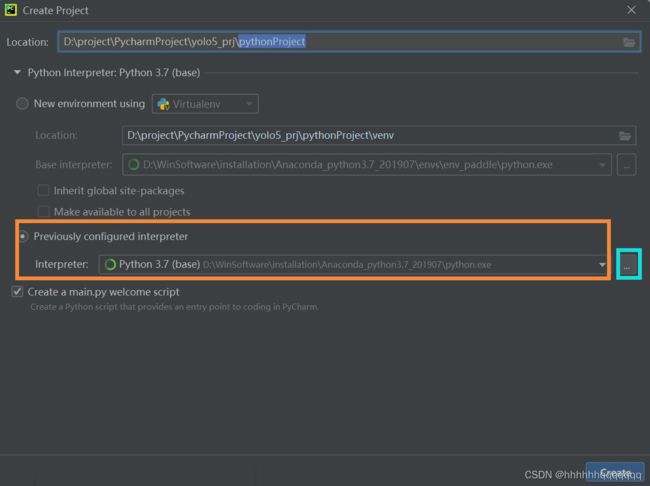
Task: Toggle Make available to all projects checkbox
Action: (43, 212)
